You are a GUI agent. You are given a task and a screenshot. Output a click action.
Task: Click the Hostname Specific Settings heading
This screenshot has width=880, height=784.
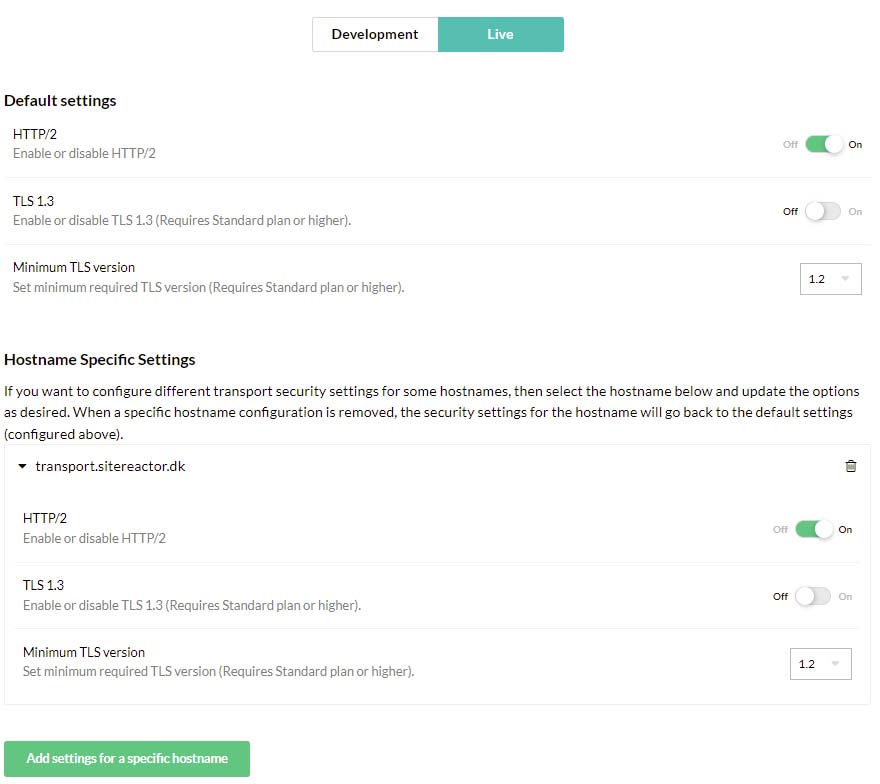click(x=99, y=359)
